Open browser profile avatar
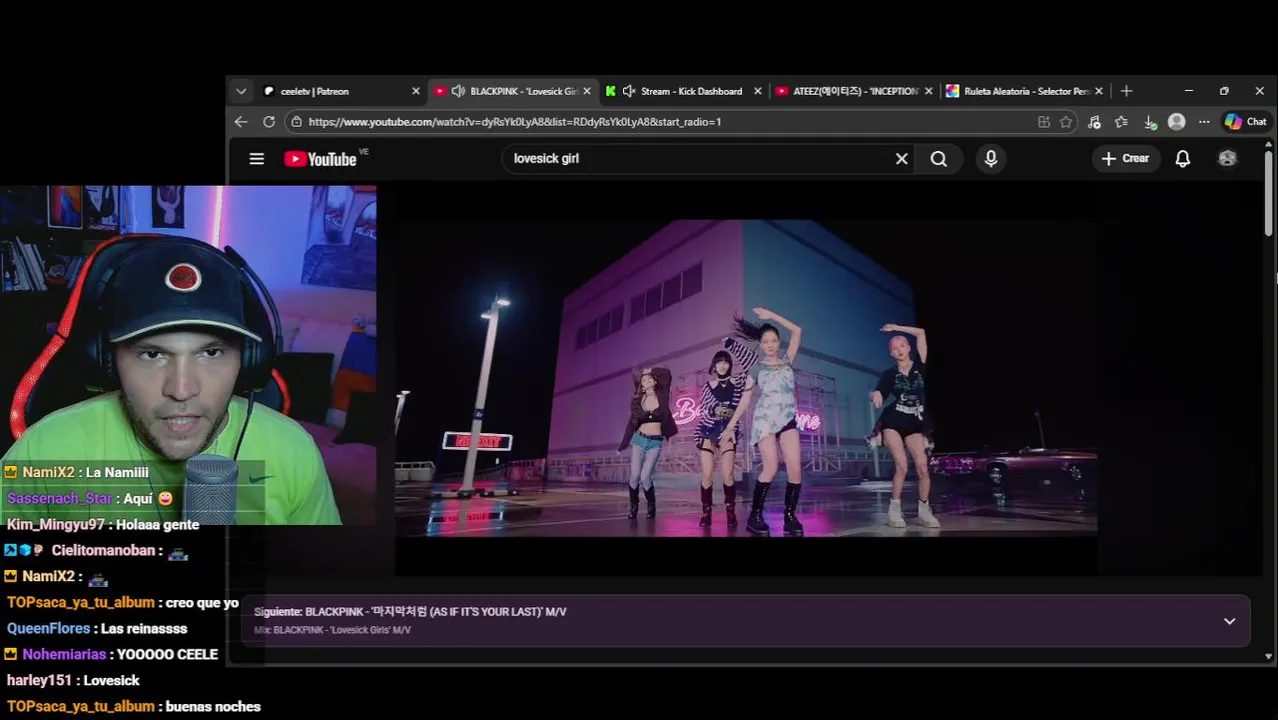Viewport: 1278px width, 720px height. pyautogui.click(x=1177, y=122)
